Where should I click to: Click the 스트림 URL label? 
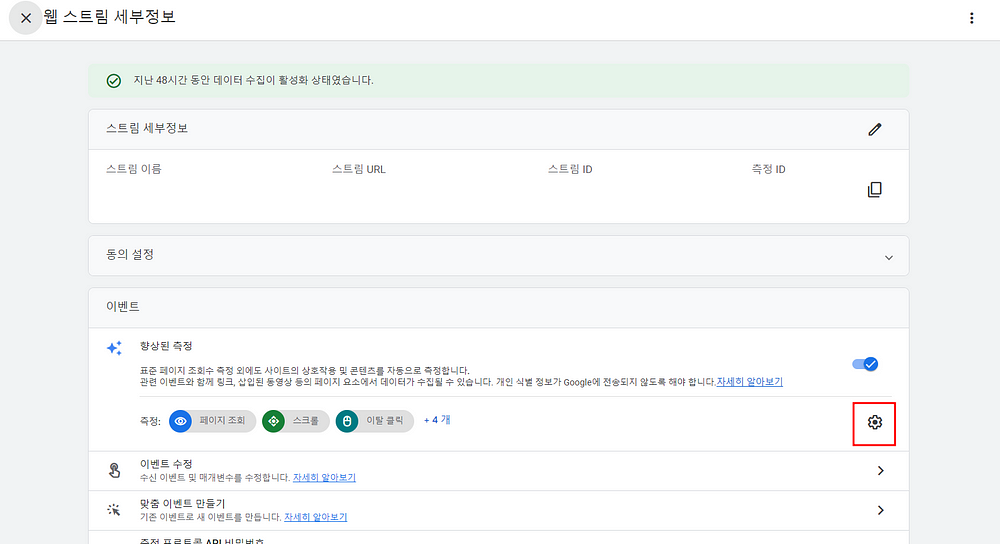[358, 169]
